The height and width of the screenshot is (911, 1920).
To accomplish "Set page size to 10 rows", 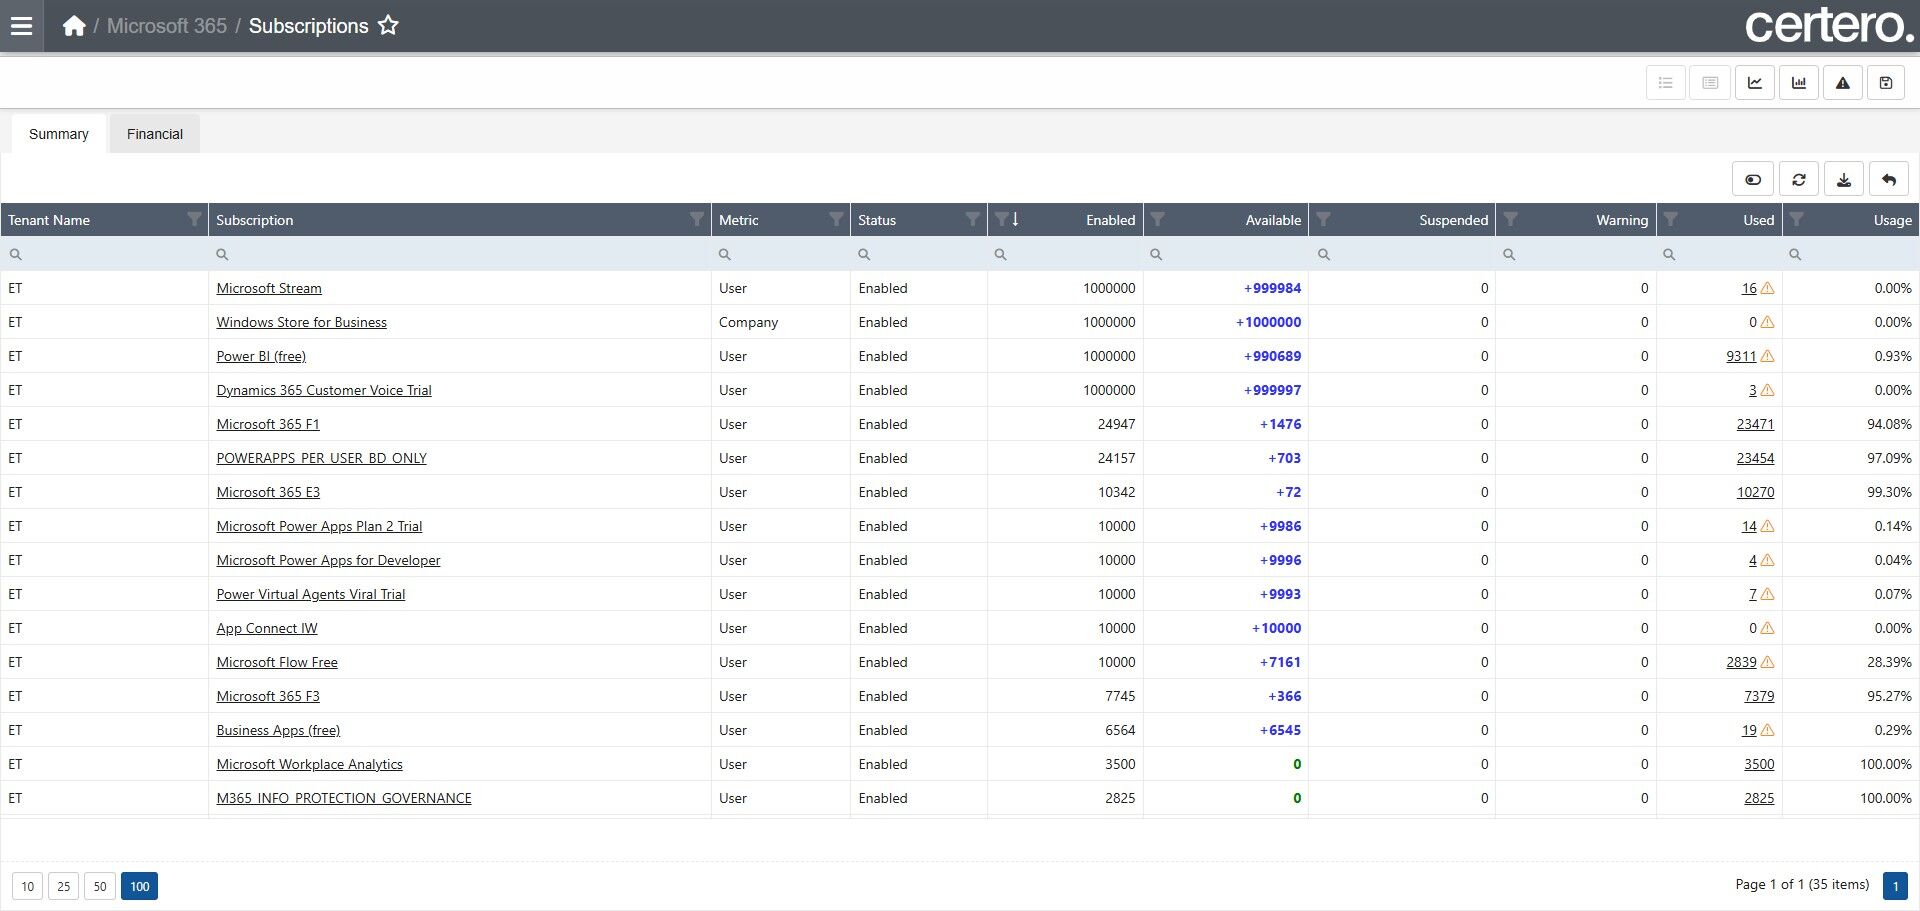I will click(x=28, y=886).
